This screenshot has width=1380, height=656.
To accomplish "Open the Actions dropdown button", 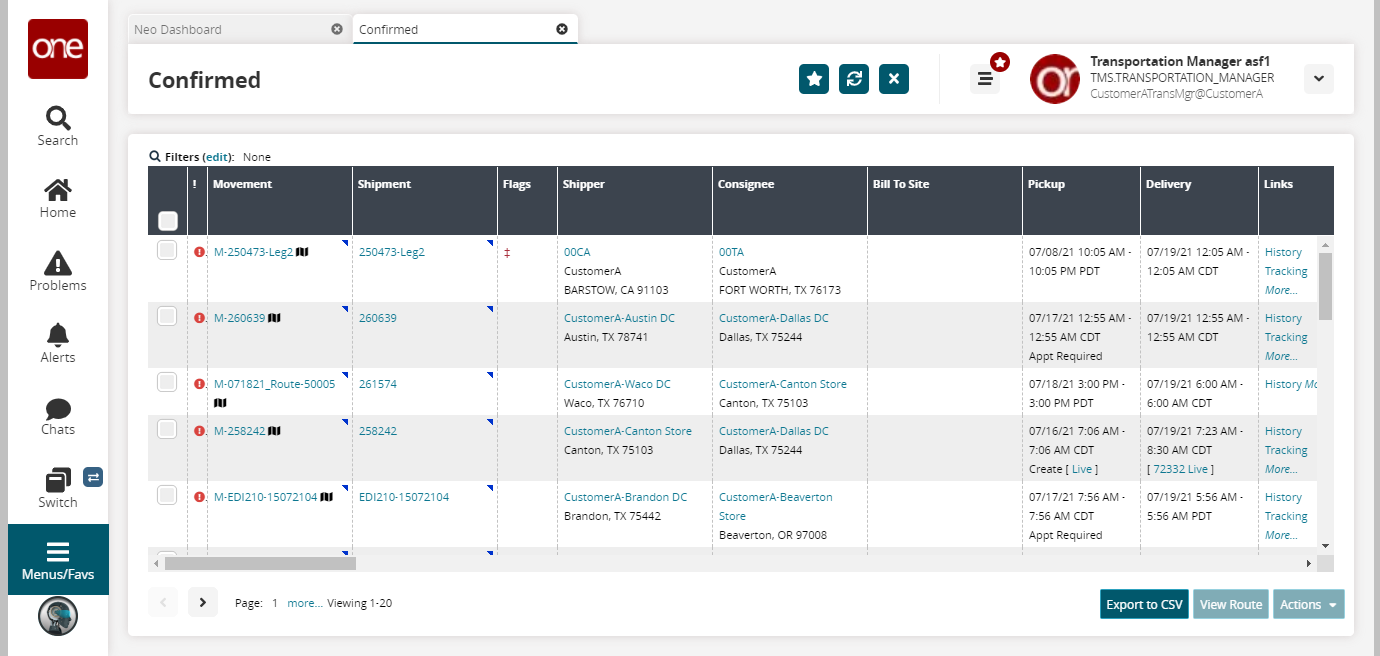I will click(1308, 604).
